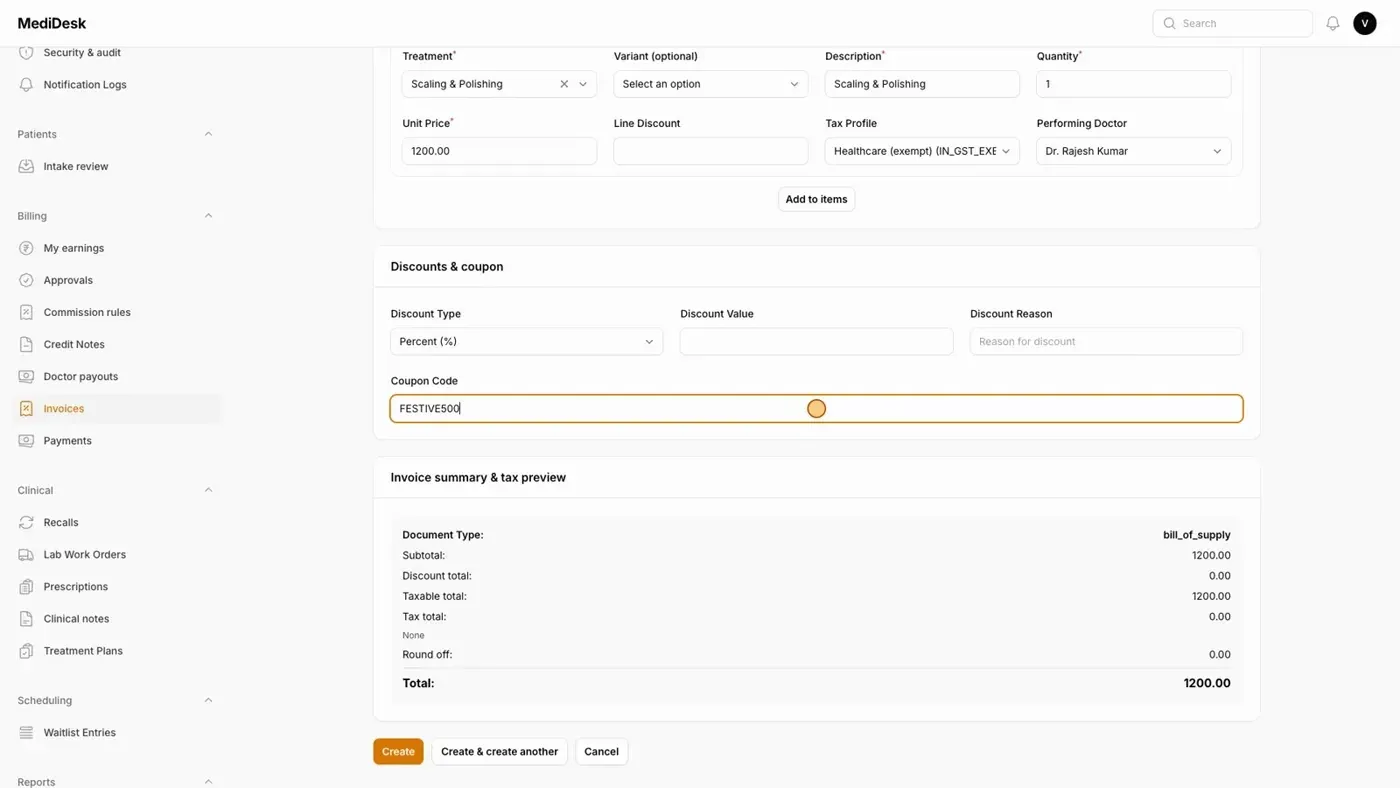Click the Discount Value input
This screenshot has width=1400, height=788.
pos(816,341)
